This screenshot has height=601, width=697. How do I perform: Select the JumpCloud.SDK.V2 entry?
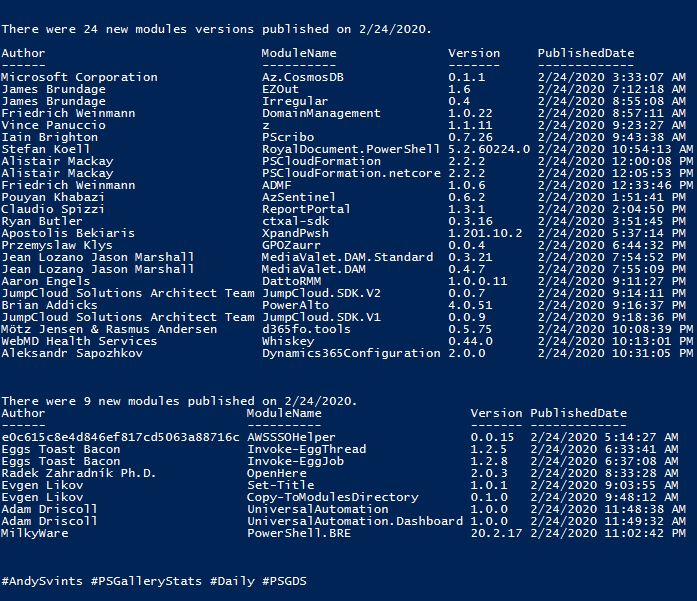321,293
